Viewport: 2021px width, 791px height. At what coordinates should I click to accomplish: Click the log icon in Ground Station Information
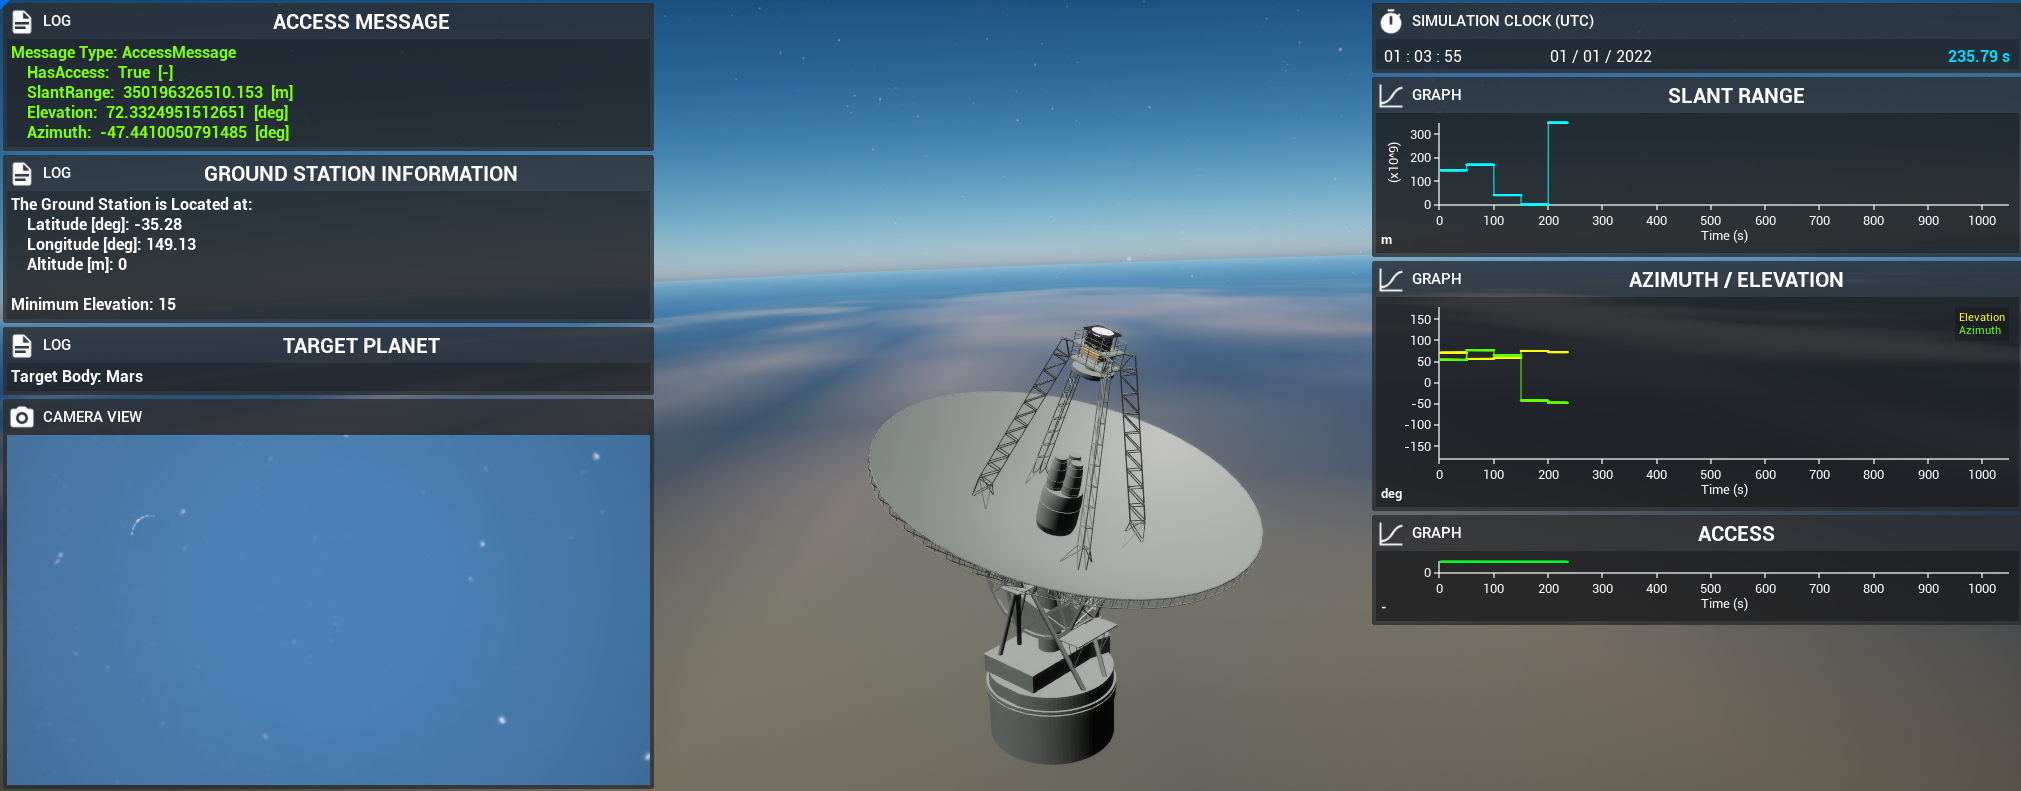(22, 173)
